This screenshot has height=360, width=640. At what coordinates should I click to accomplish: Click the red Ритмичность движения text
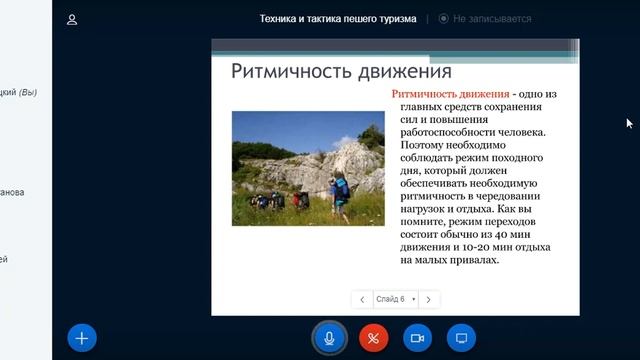[450, 94]
